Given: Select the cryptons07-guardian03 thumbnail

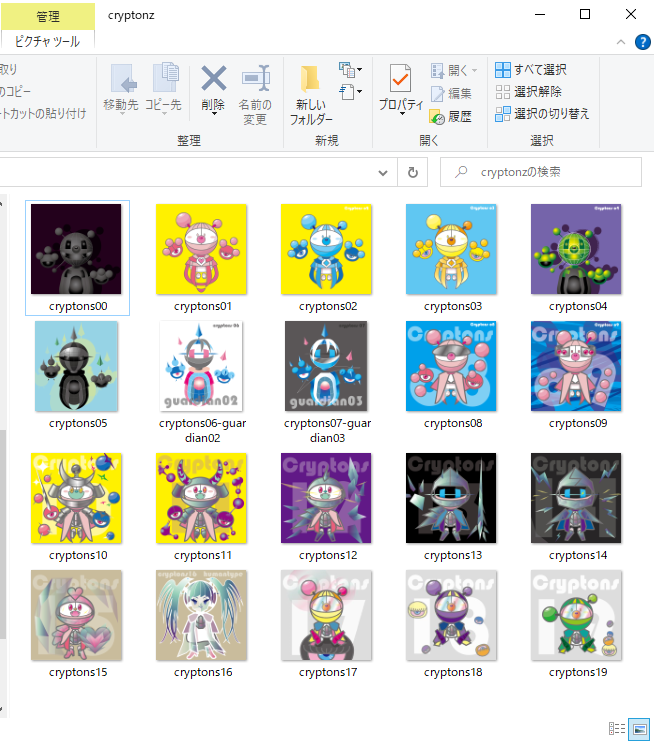Looking at the screenshot, I should (326, 366).
